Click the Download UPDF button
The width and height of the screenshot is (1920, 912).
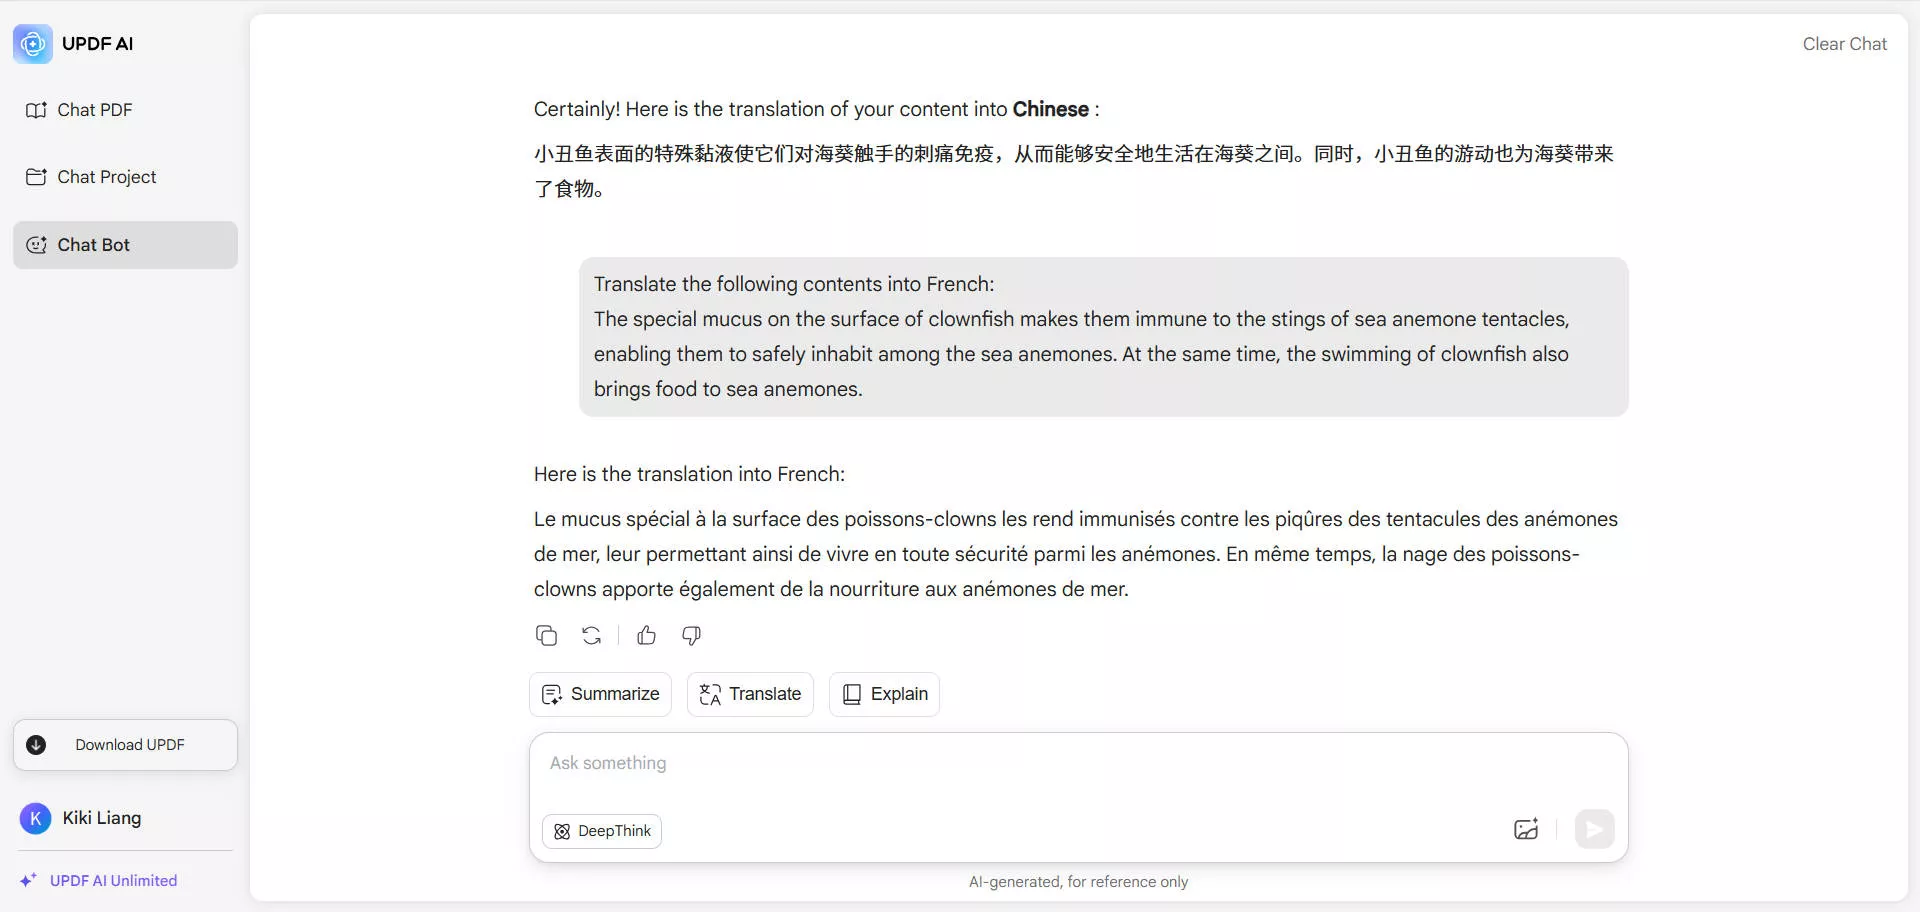pos(124,744)
